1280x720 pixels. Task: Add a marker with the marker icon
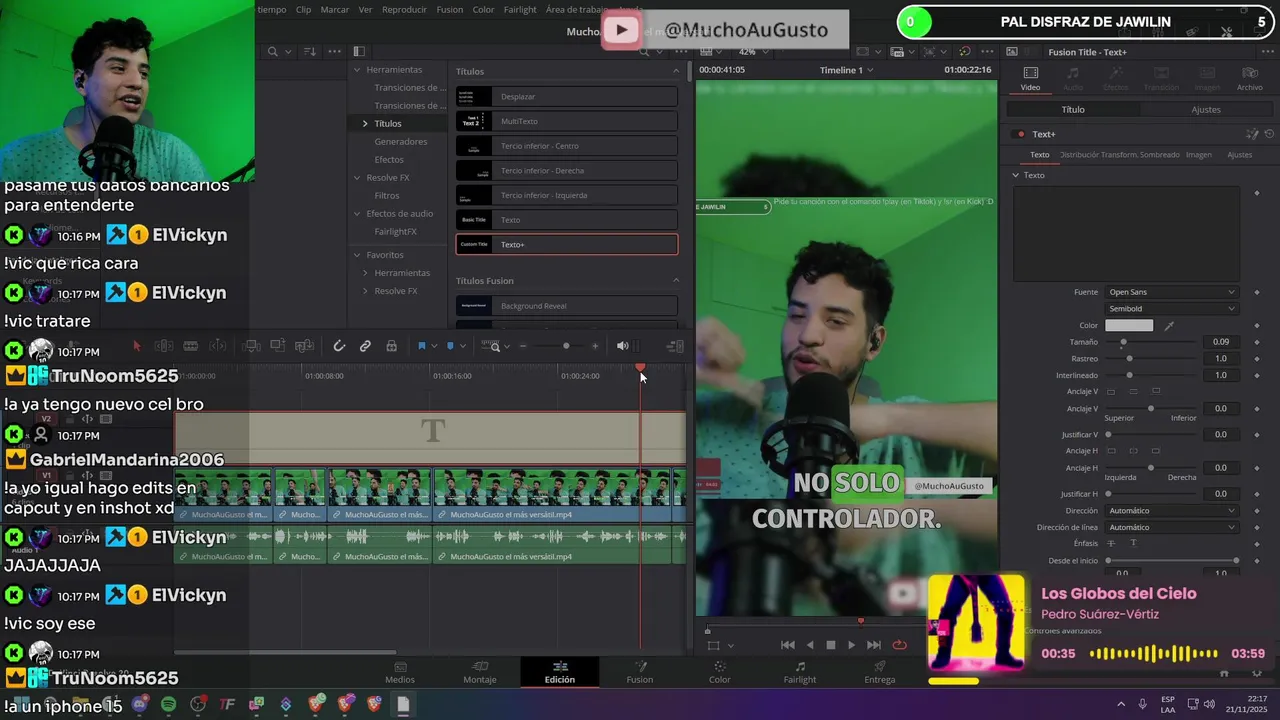(450, 346)
